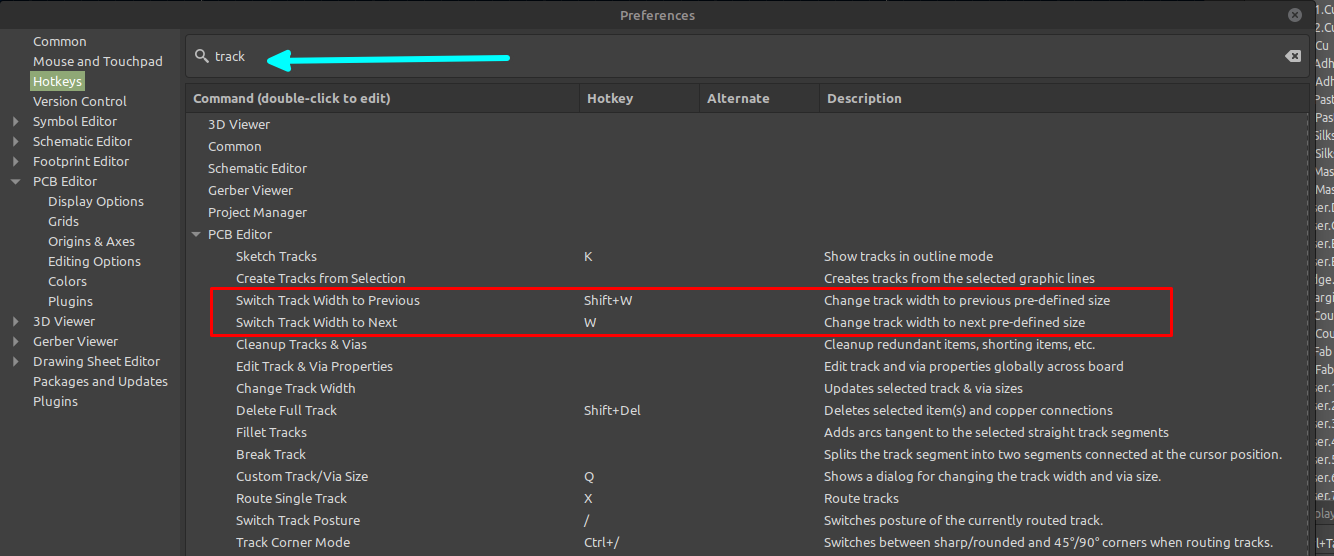Open the Mouse and Touchpad settings page
This screenshot has height=556, width=1334.
coord(97,62)
